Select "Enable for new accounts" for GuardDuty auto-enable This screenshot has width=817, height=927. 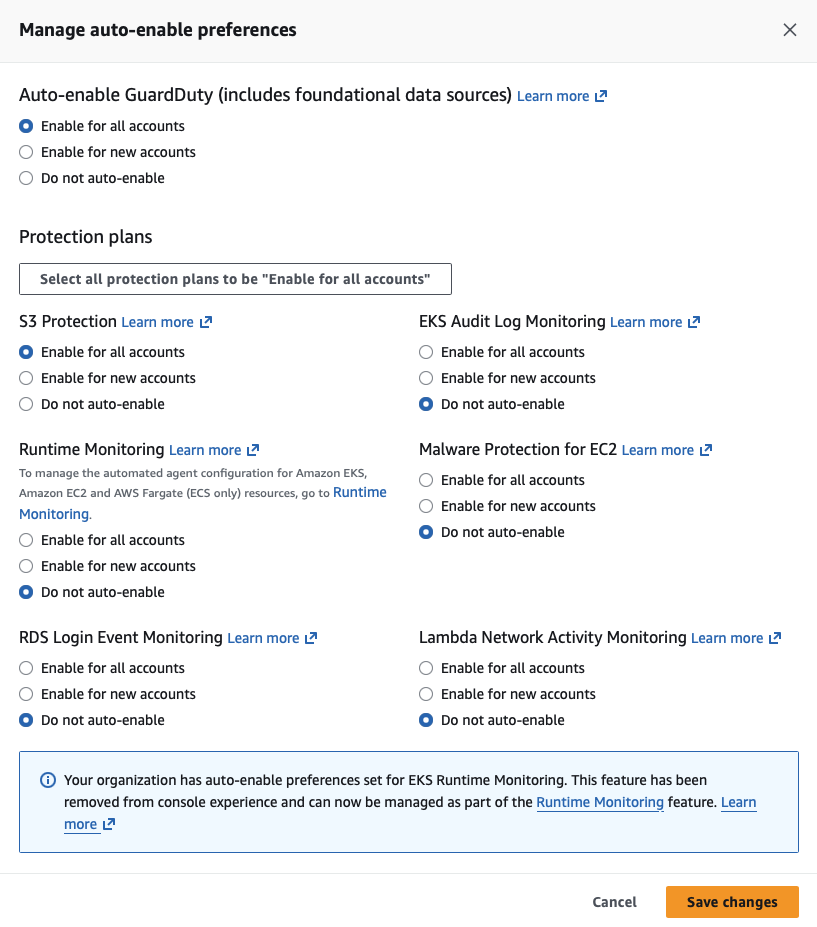(x=27, y=152)
